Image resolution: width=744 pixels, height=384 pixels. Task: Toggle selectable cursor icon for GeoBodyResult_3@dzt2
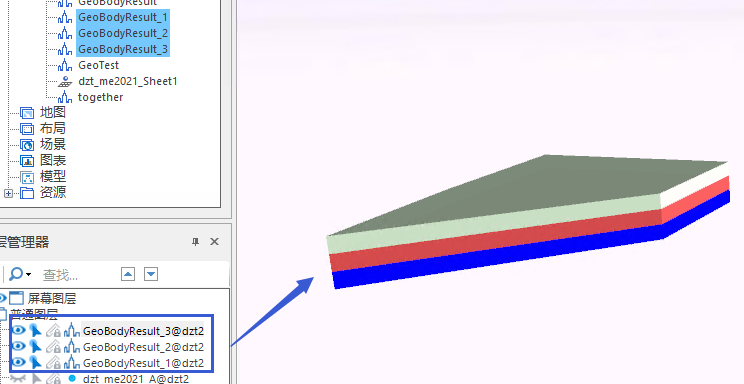[x=35, y=330]
